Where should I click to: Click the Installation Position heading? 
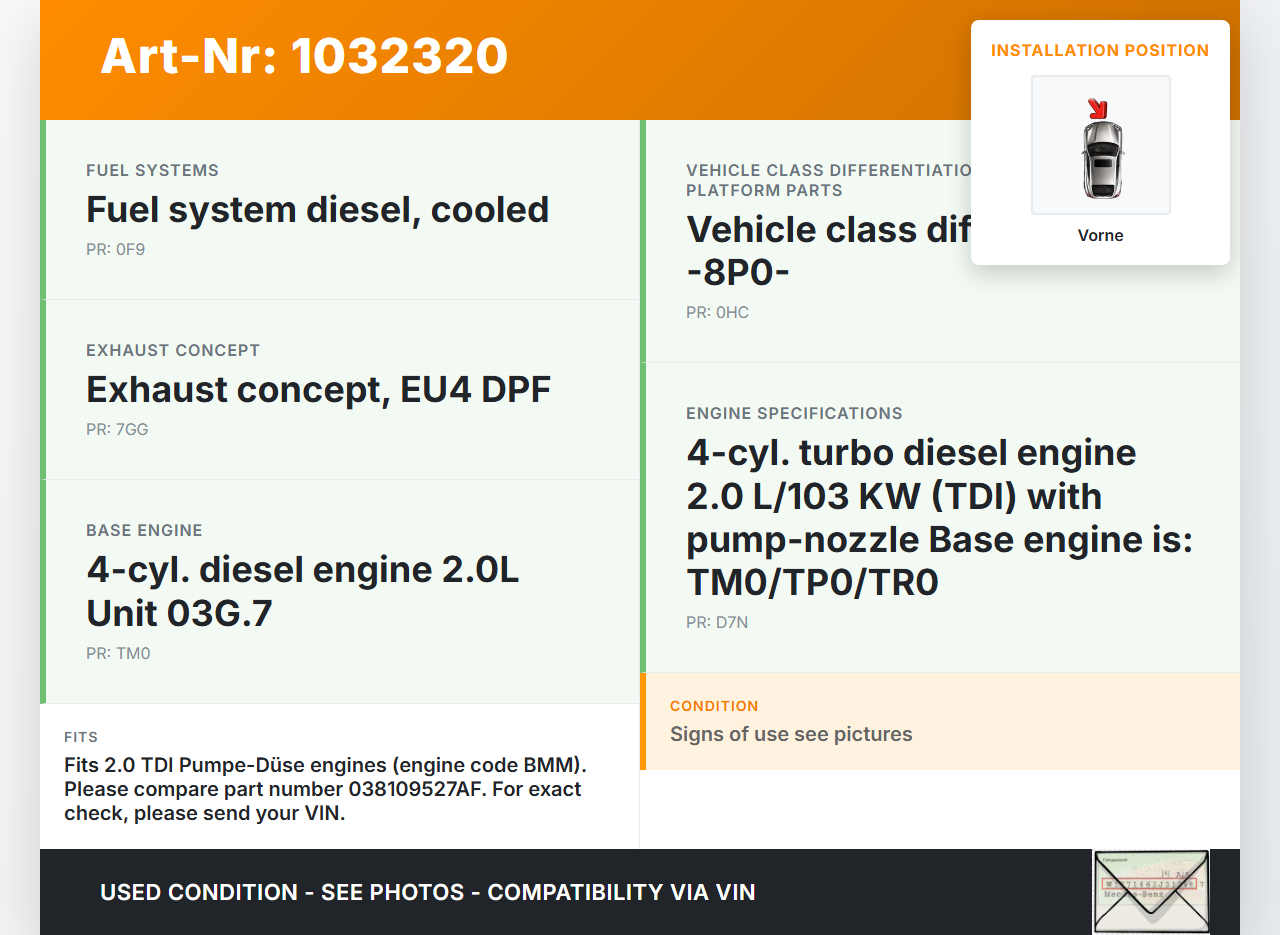point(1100,50)
